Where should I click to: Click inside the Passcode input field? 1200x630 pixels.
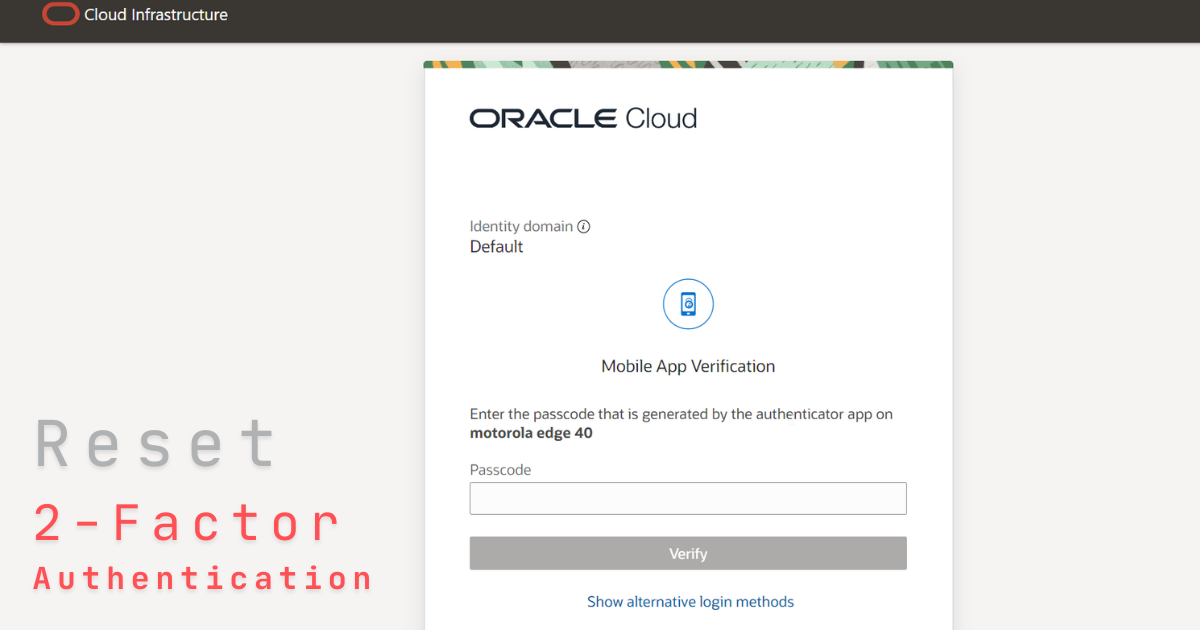coord(688,498)
